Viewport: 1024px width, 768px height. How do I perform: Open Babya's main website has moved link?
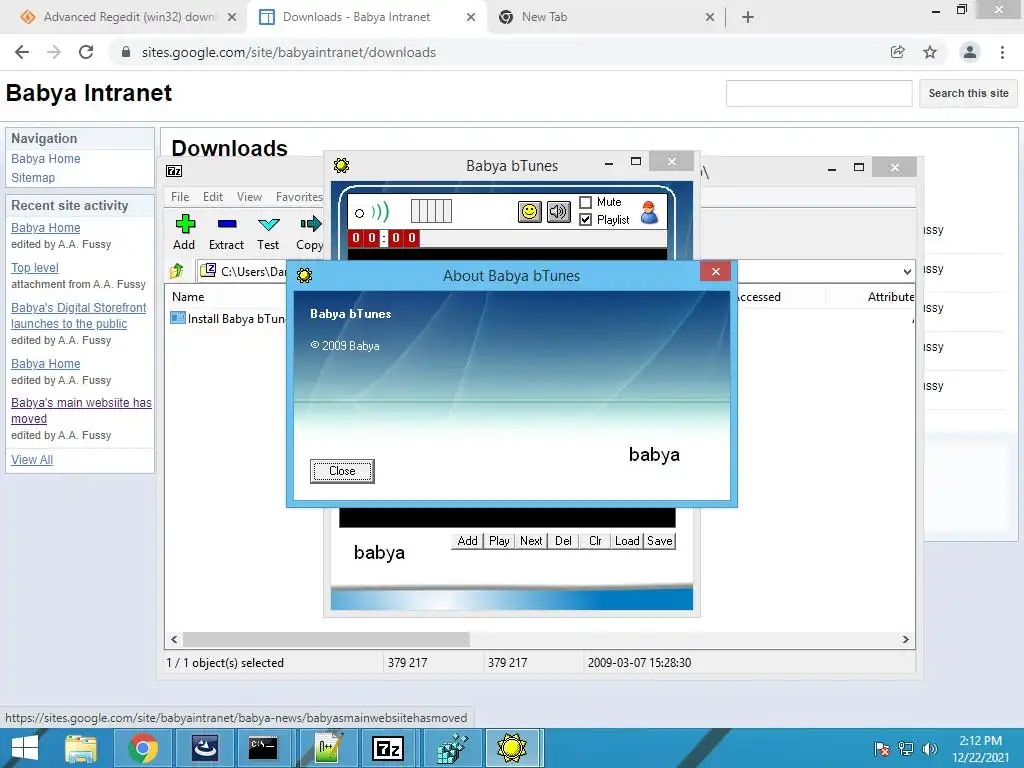[x=81, y=411]
